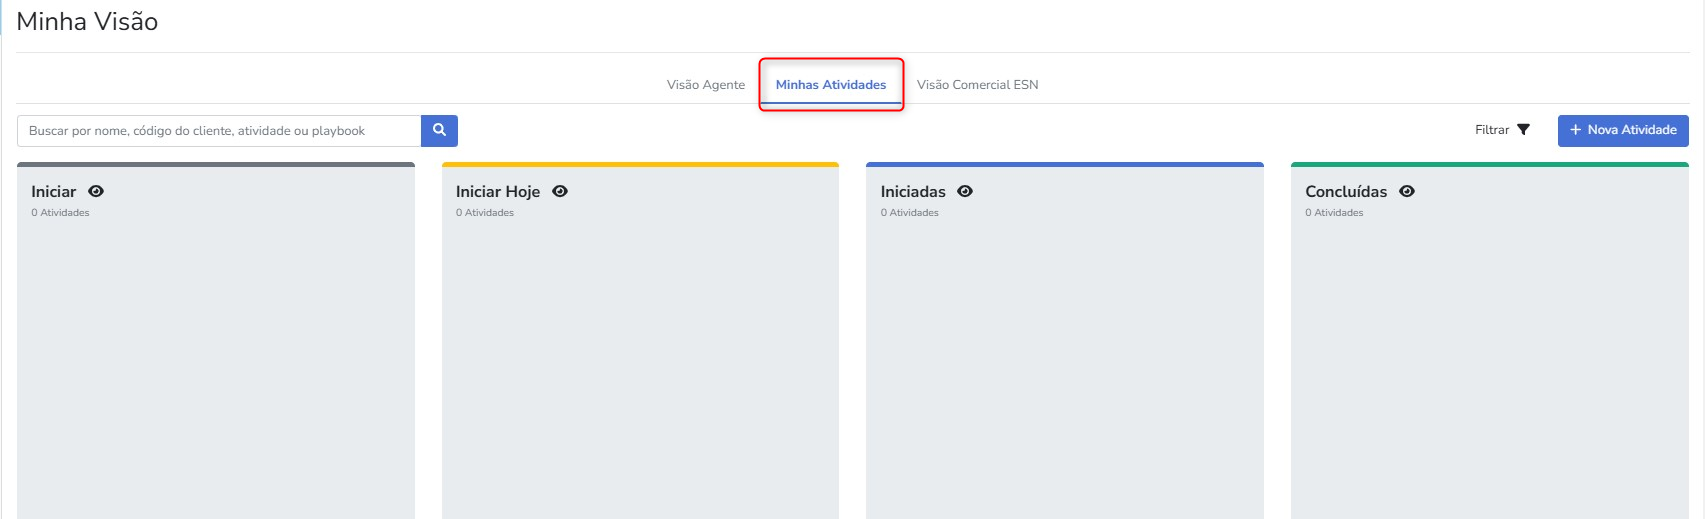Focus the activity search input field

219,131
